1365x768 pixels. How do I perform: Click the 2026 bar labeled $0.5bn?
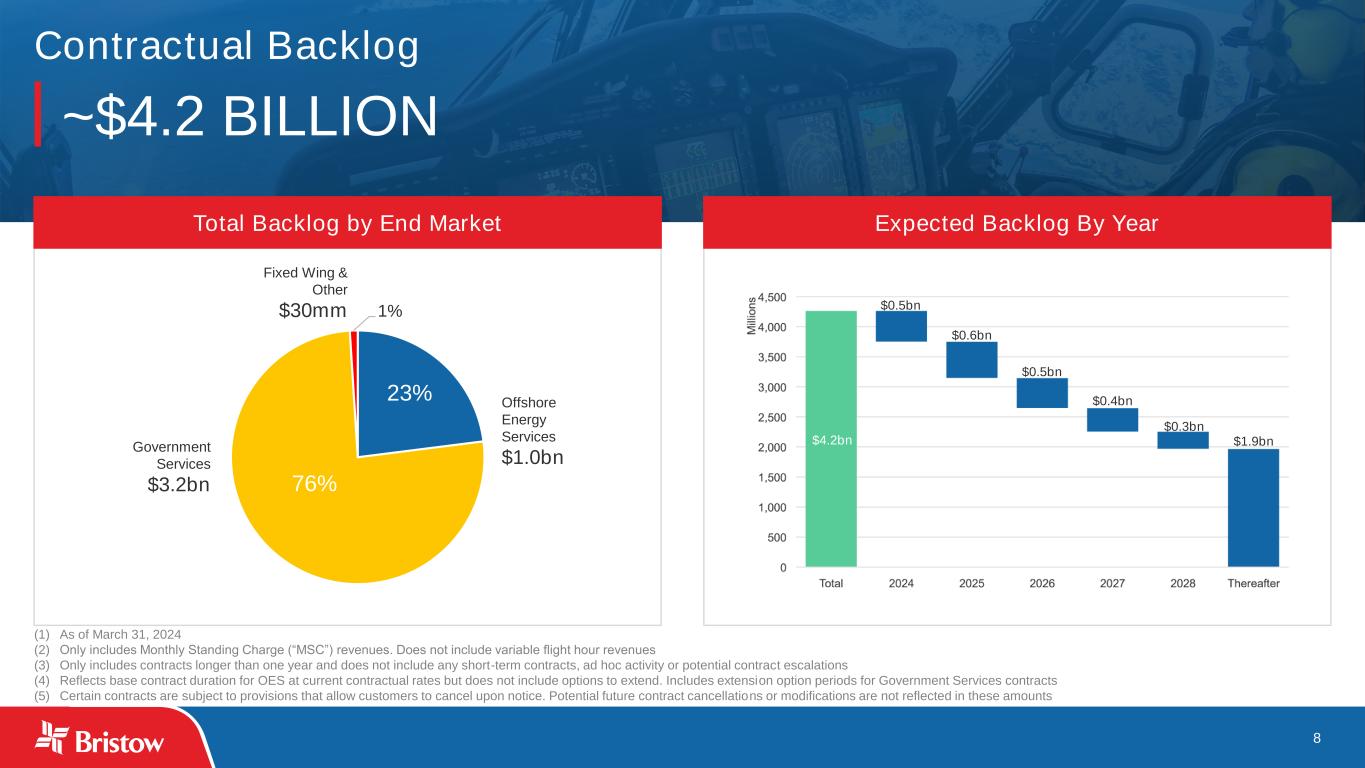(1042, 393)
